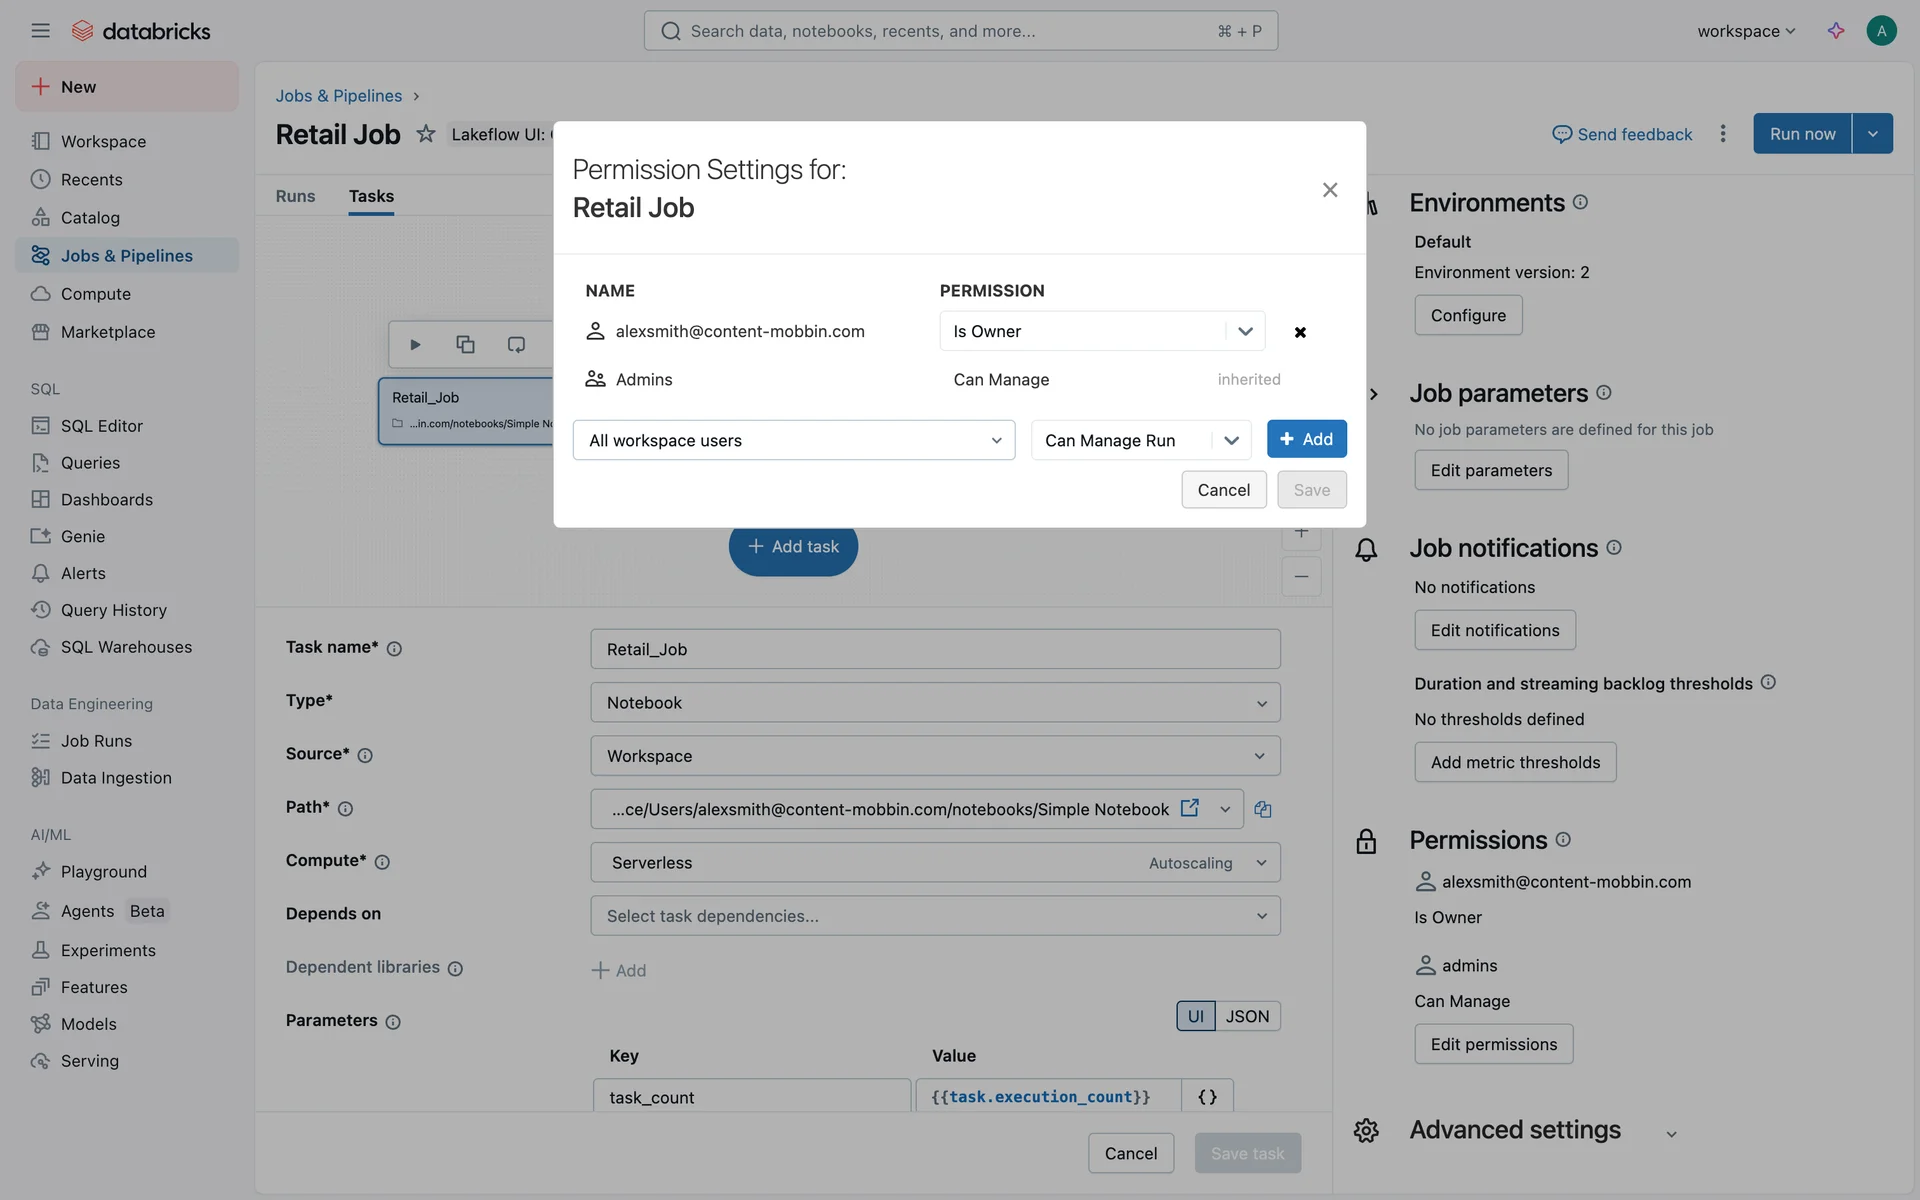Click the Add permission button

coord(1306,439)
